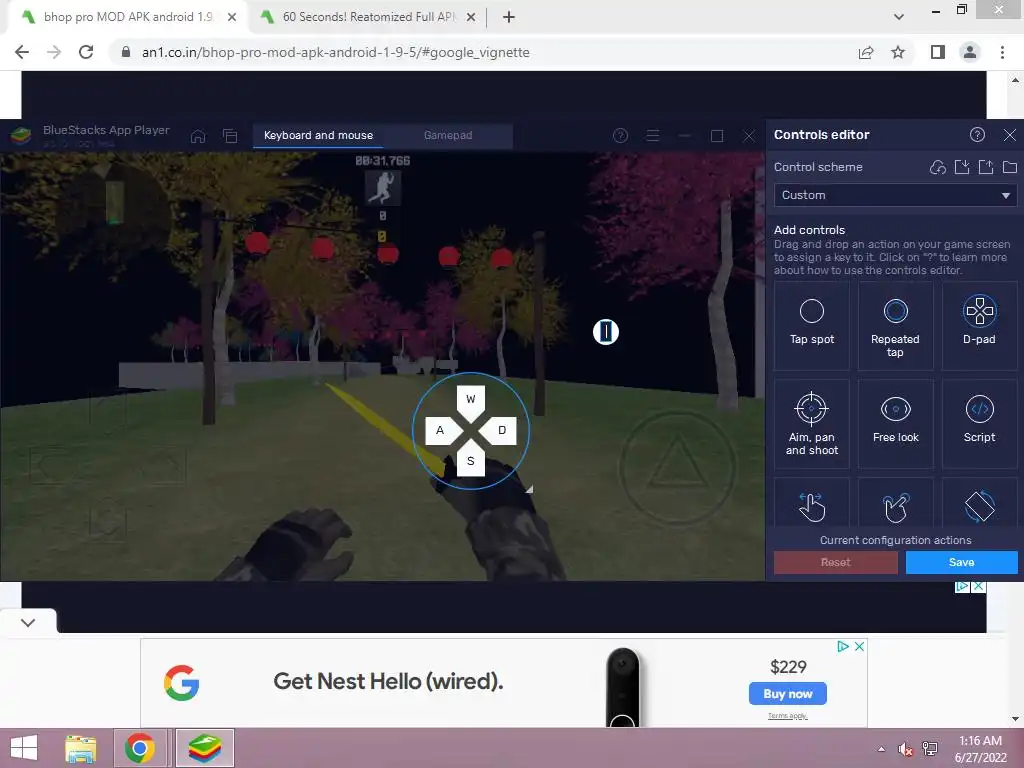Select the Free look control
This screenshot has width=1024, height=768.
(895, 424)
